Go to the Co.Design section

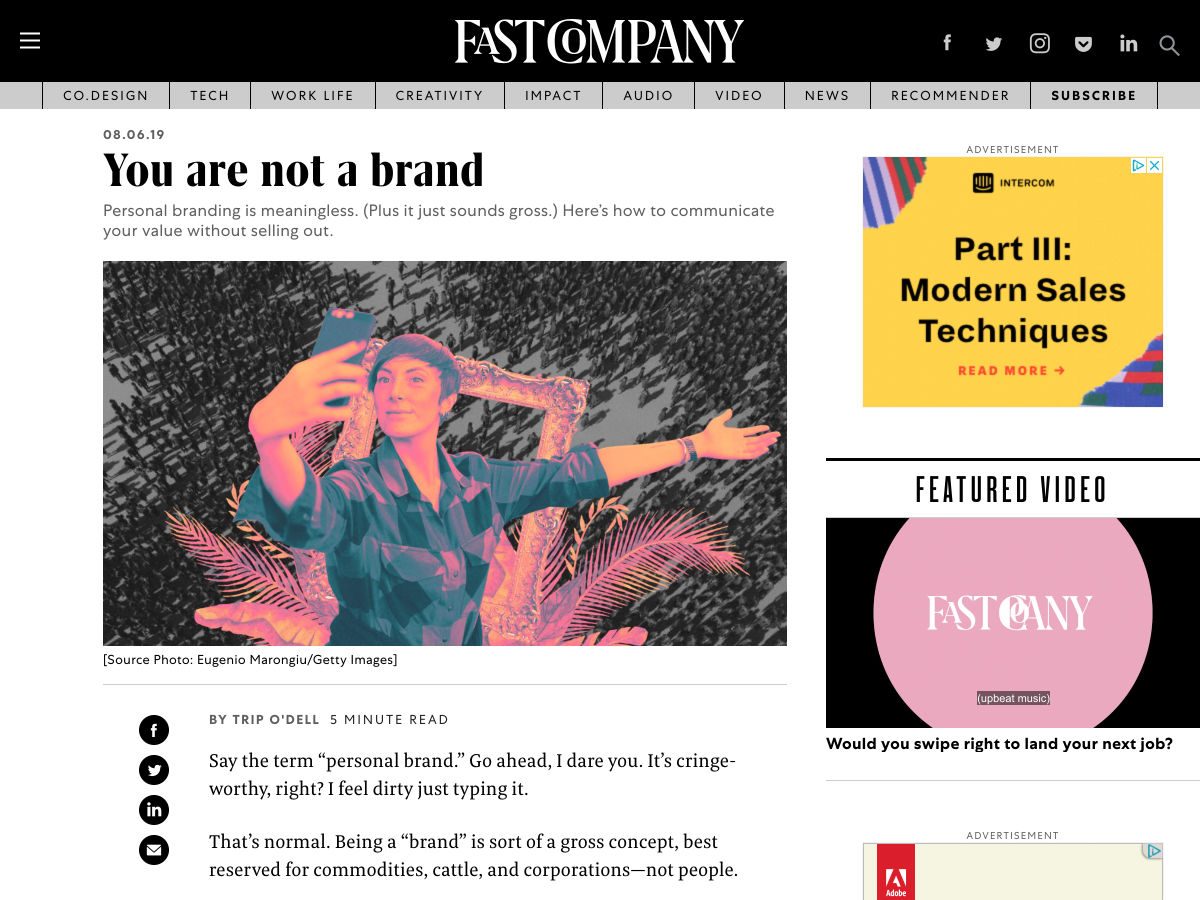tap(105, 96)
